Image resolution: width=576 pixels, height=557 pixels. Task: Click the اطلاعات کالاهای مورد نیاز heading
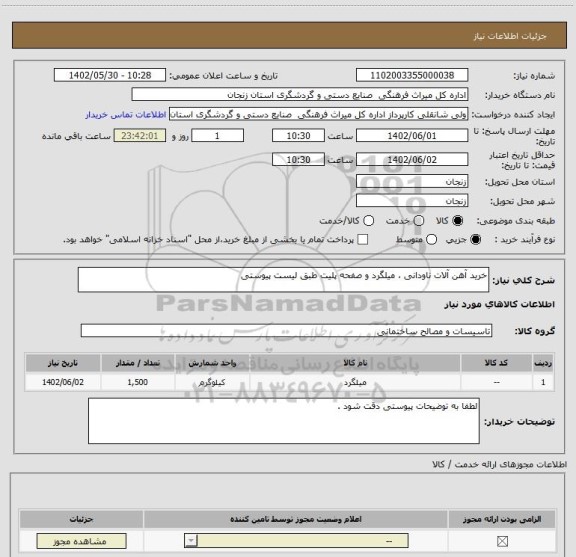click(500, 304)
